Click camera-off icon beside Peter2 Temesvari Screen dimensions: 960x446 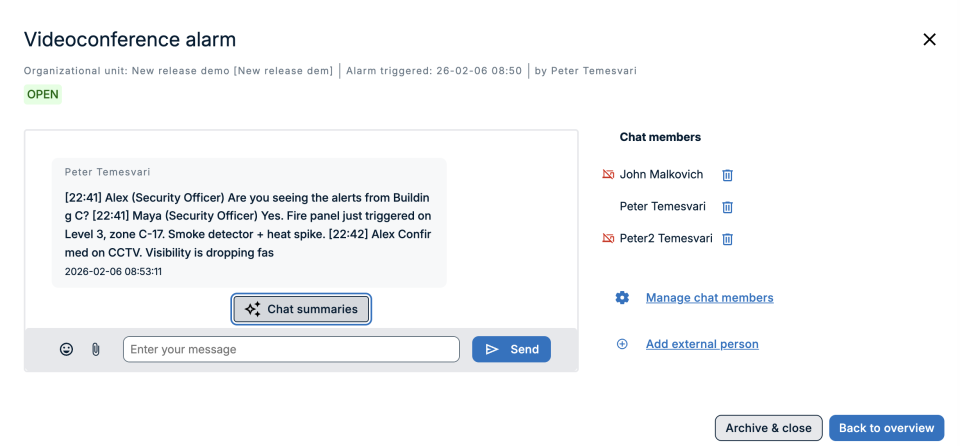(x=607, y=239)
